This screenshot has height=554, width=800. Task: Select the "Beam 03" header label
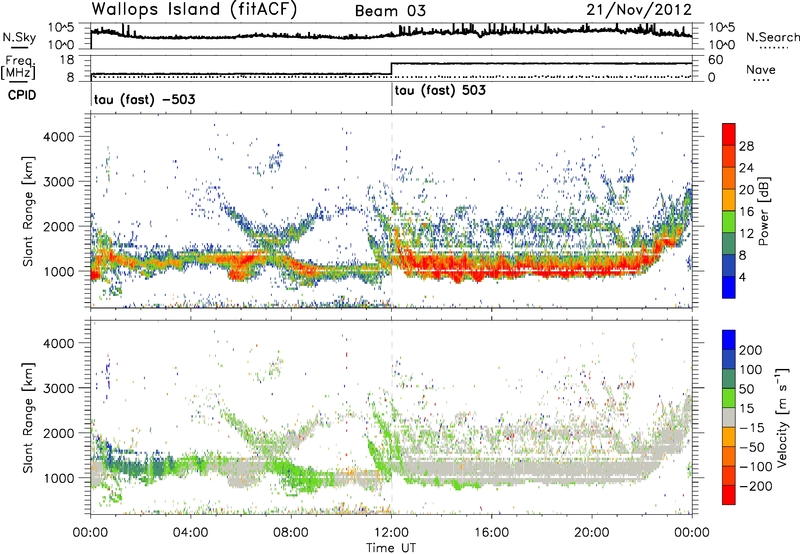click(390, 11)
